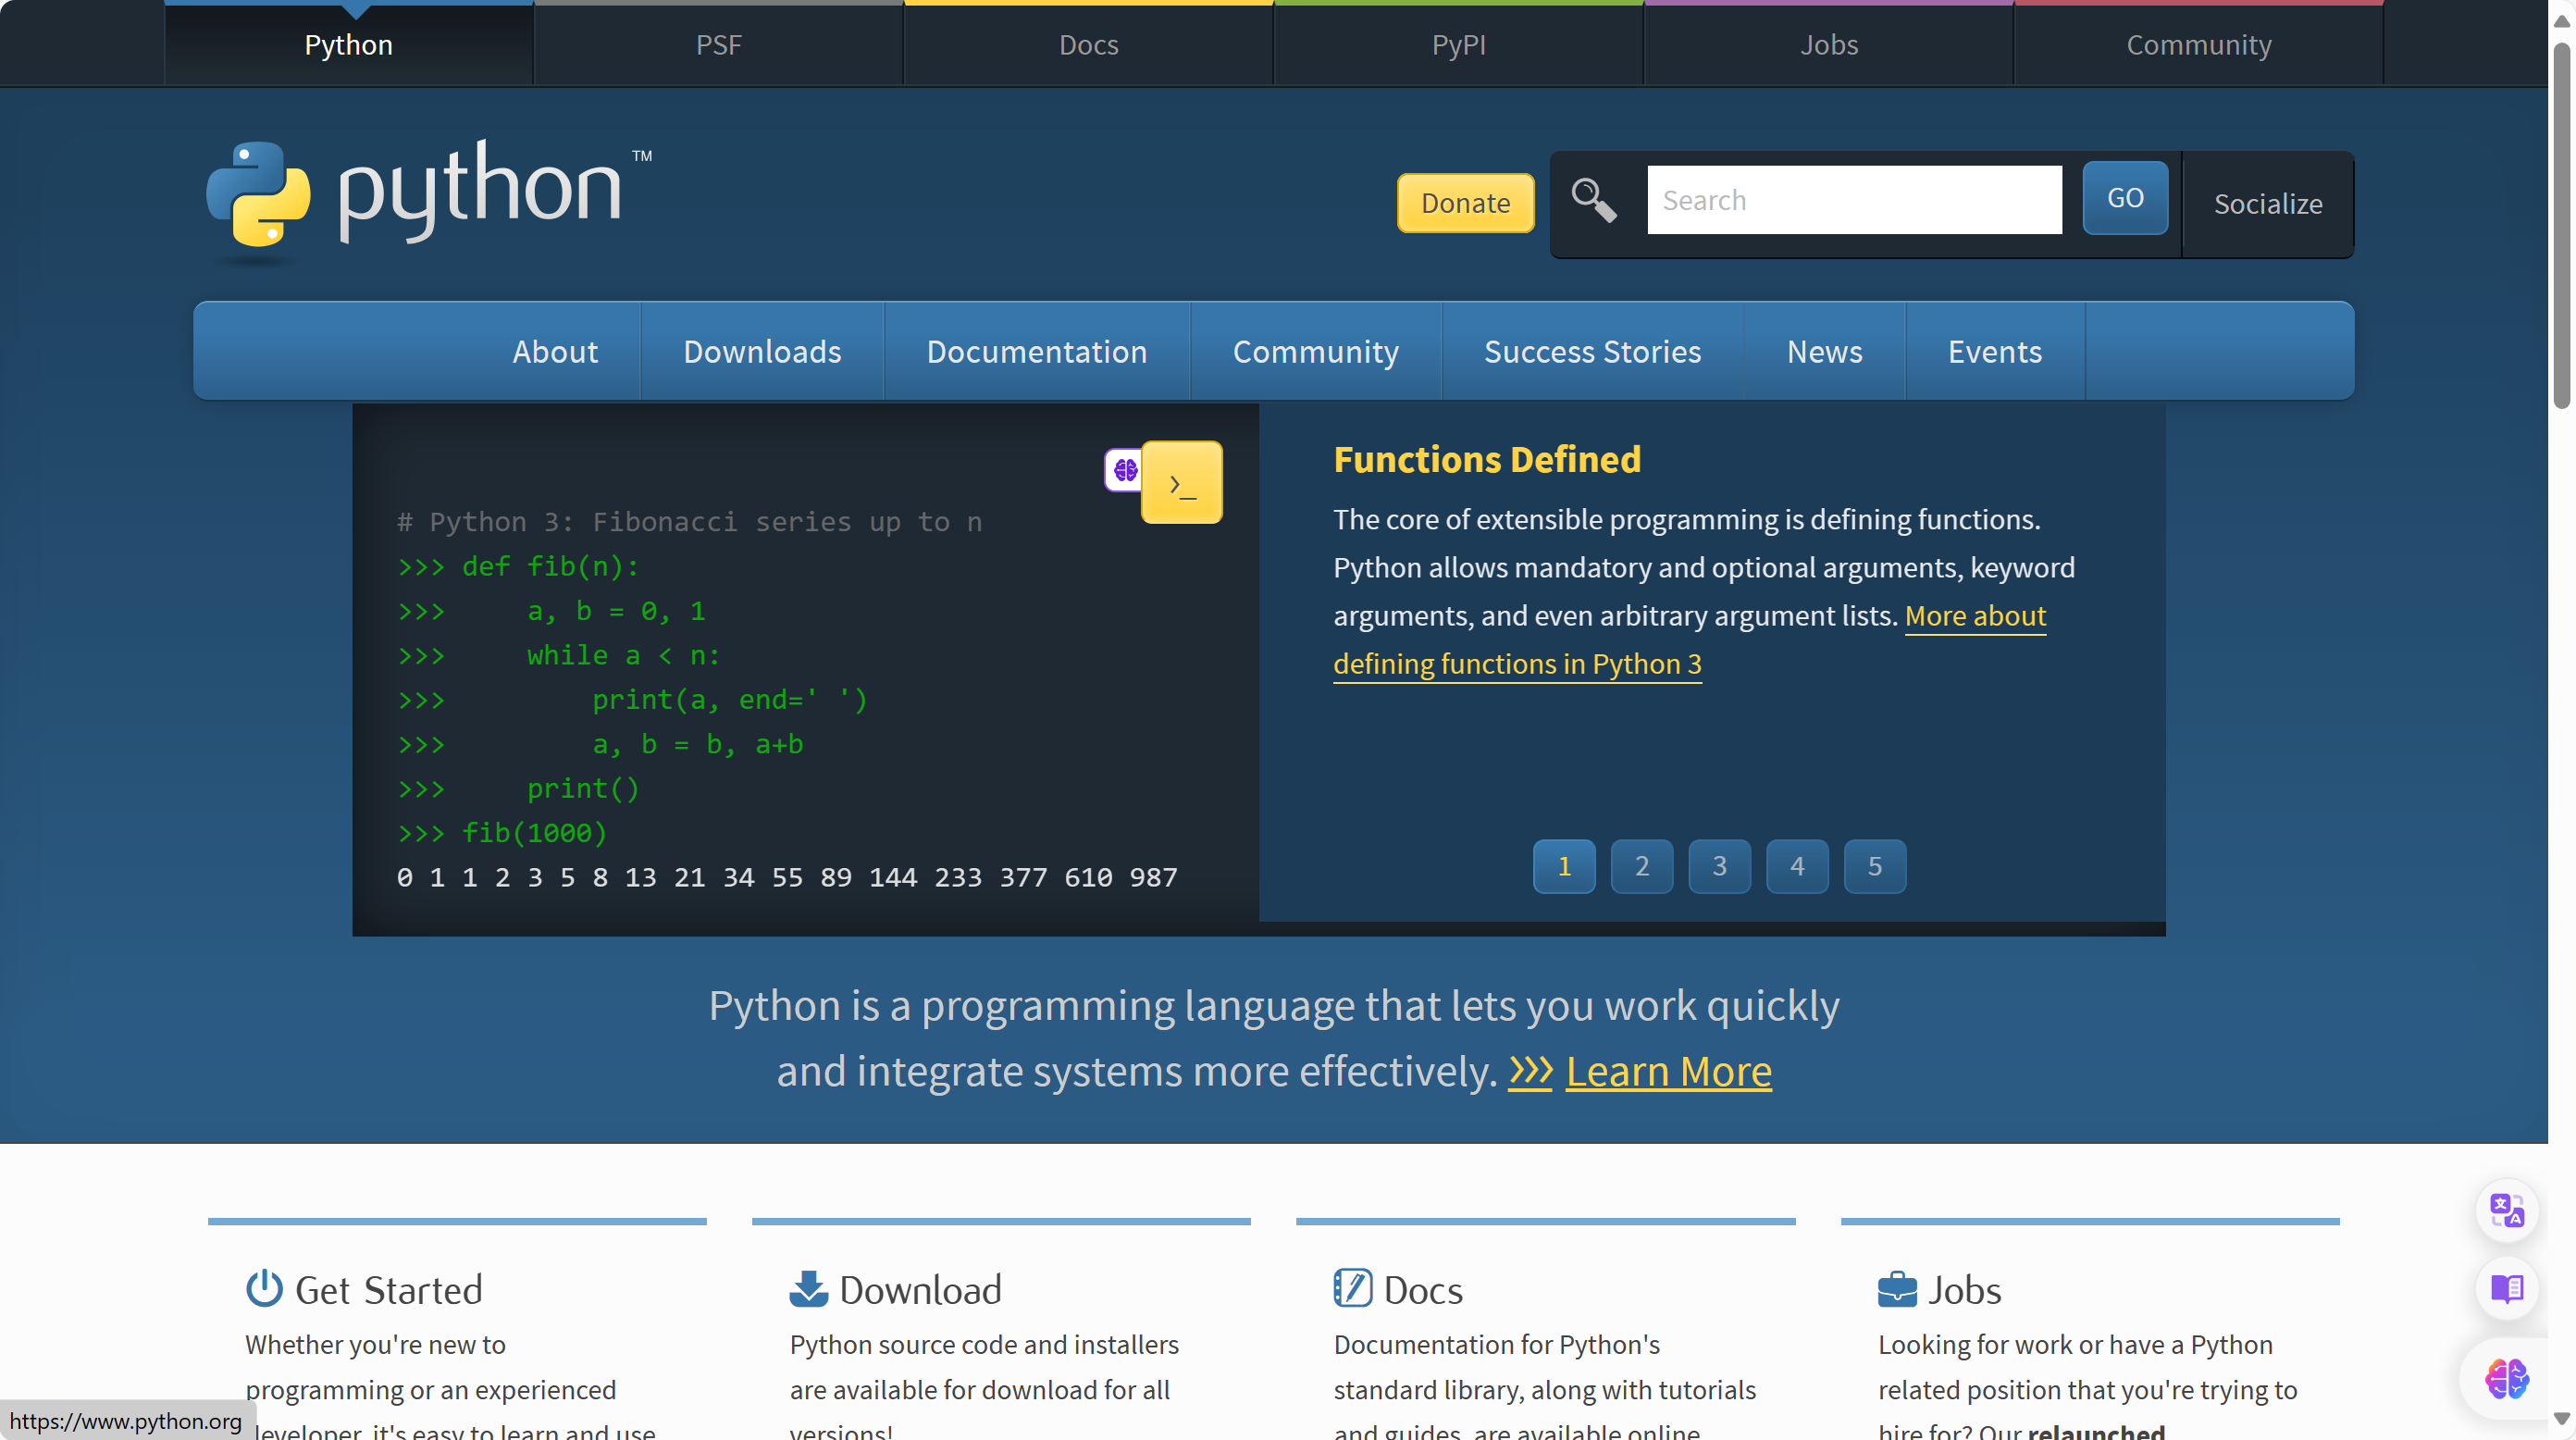Select slide 5 in the code carousel
Screen dimensions: 2576x1440
[x=1874, y=866]
